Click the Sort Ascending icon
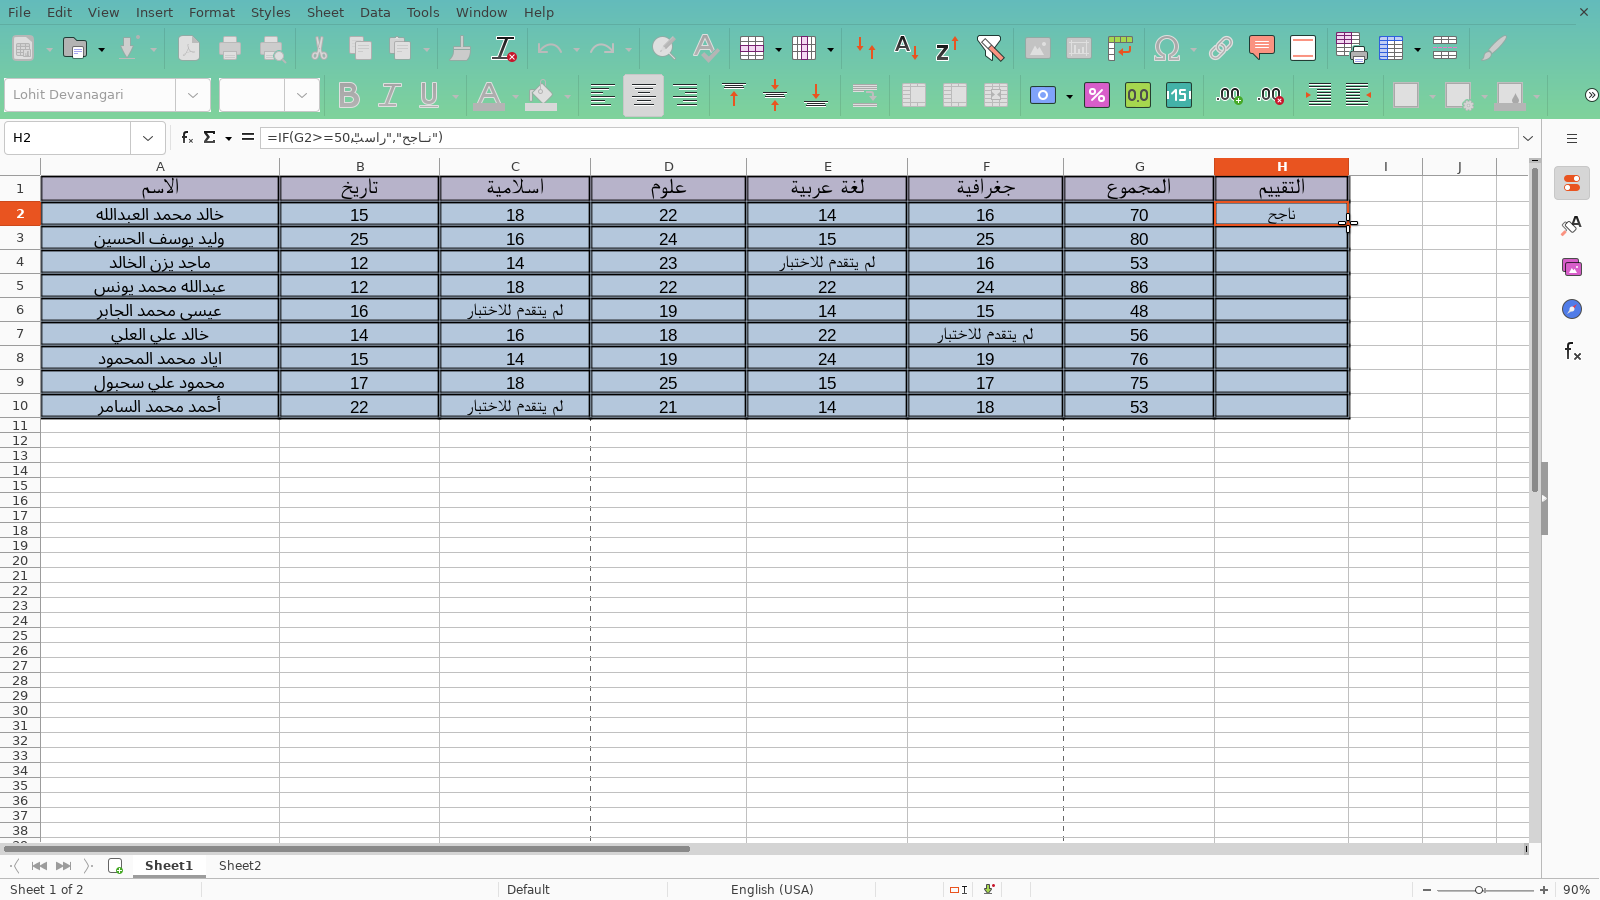Screen dimensions: 1600x900 (x=905, y=48)
